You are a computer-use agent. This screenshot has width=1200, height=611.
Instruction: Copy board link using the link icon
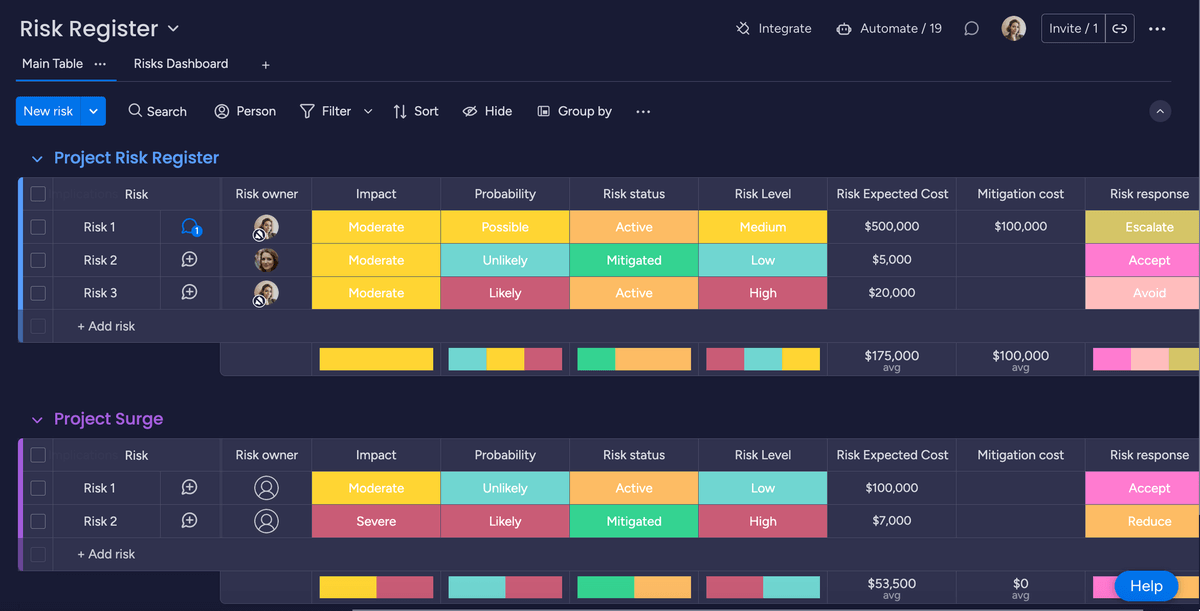pyautogui.click(x=1120, y=28)
